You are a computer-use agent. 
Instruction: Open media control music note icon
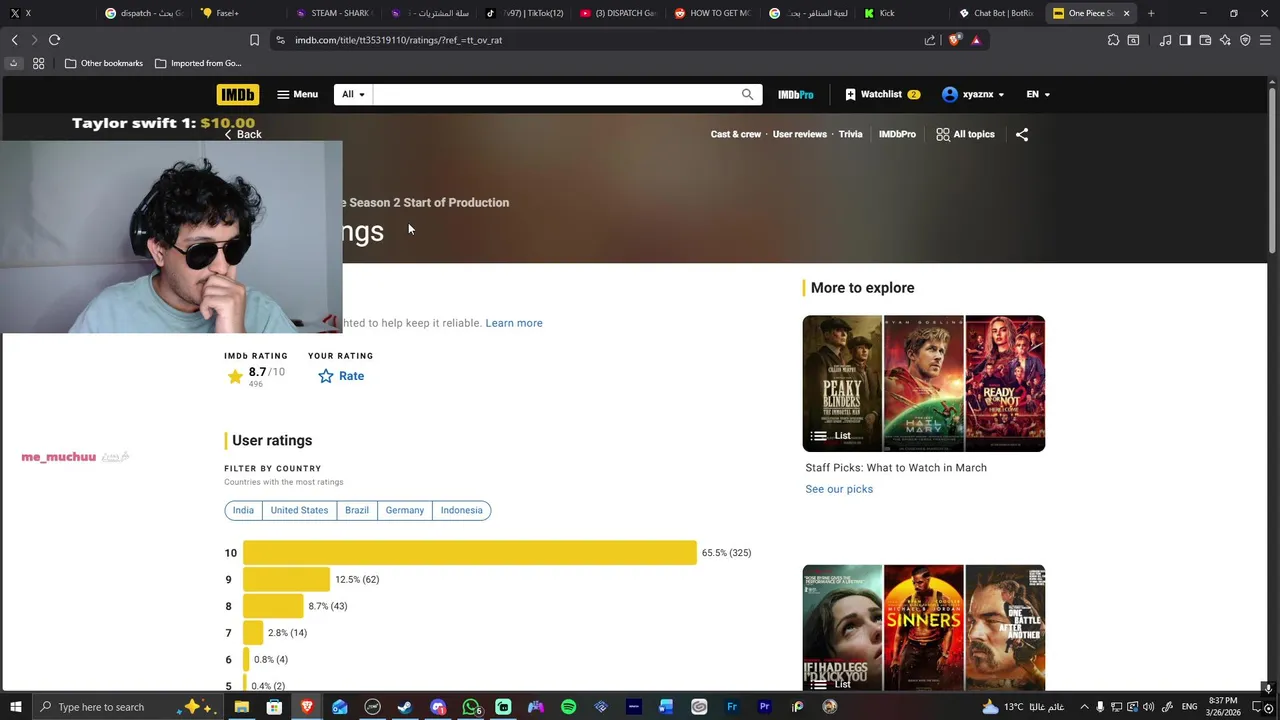tap(1165, 40)
